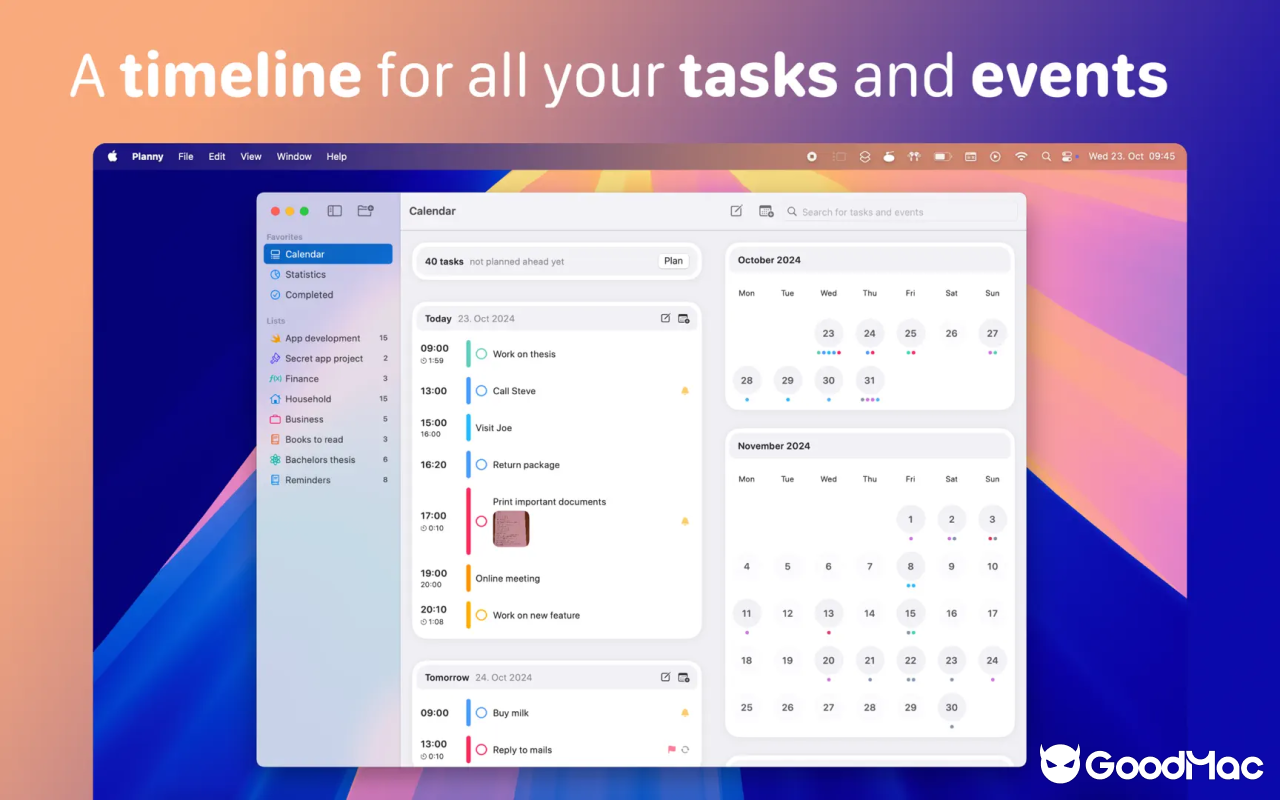Screen dimensions: 1280x800
Task: Toggle the sidebar visibility icon
Action: coord(334,210)
